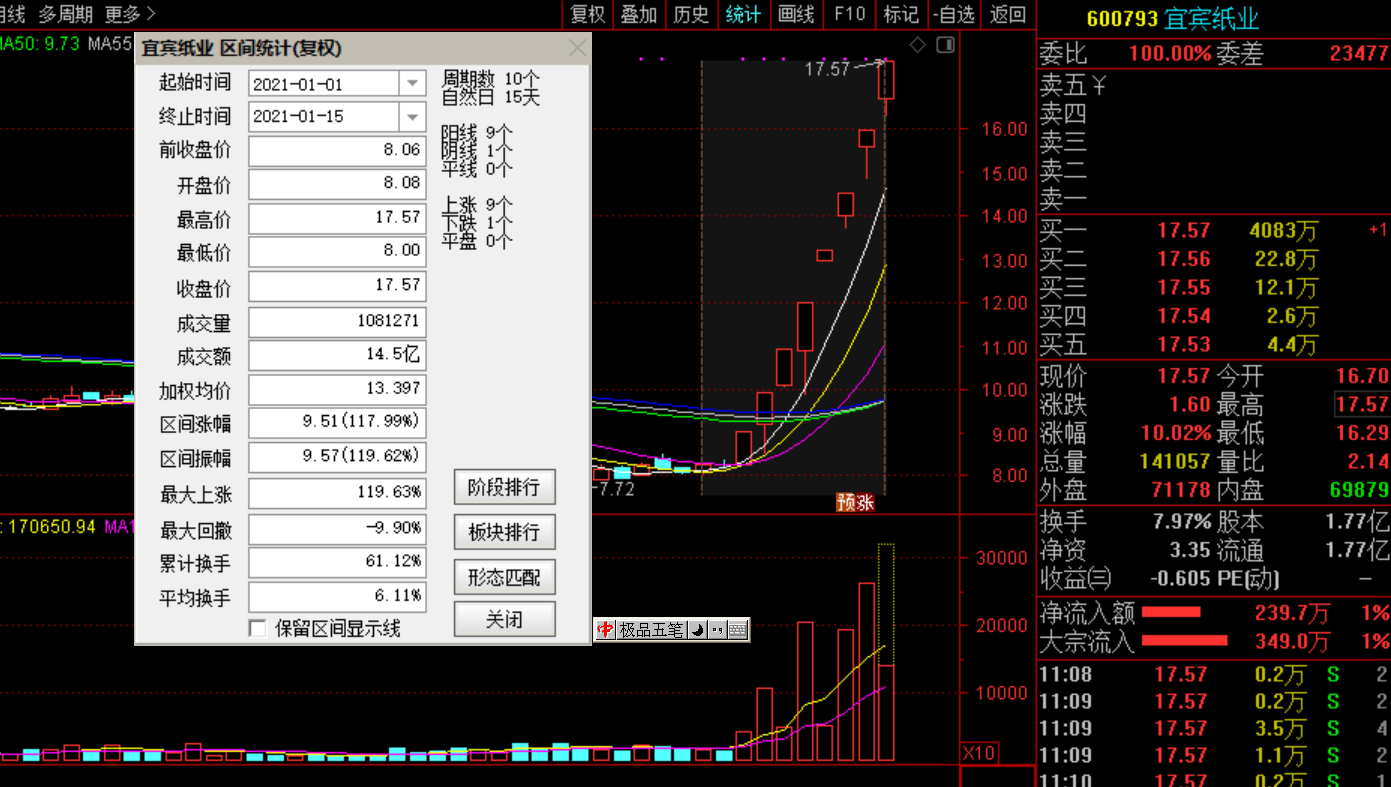Click the 17.57 high price label on chart
Viewport: 1391px width, 787px height.
(826, 69)
